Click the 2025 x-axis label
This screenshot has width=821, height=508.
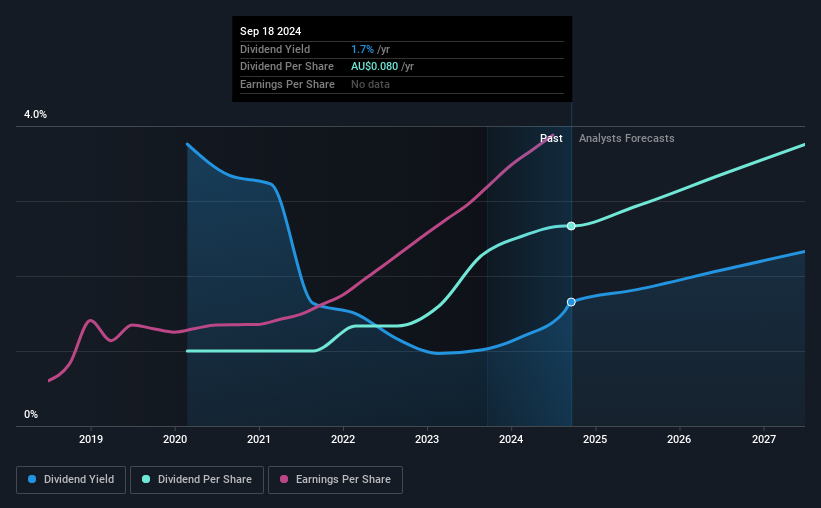point(595,439)
